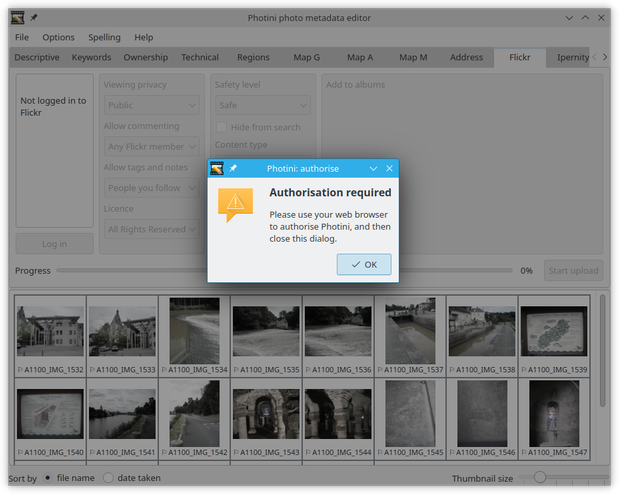Select thumbnail A1100_IMG_1540
This screenshot has width=619, height=494.
pyautogui.click(x=50, y=419)
